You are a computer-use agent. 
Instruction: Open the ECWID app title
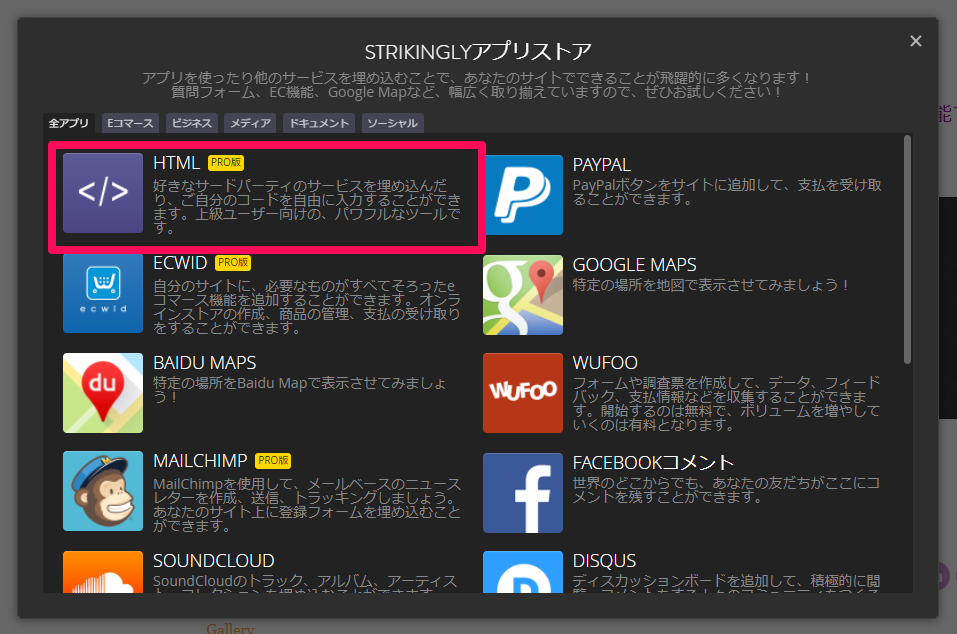tap(180, 263)
